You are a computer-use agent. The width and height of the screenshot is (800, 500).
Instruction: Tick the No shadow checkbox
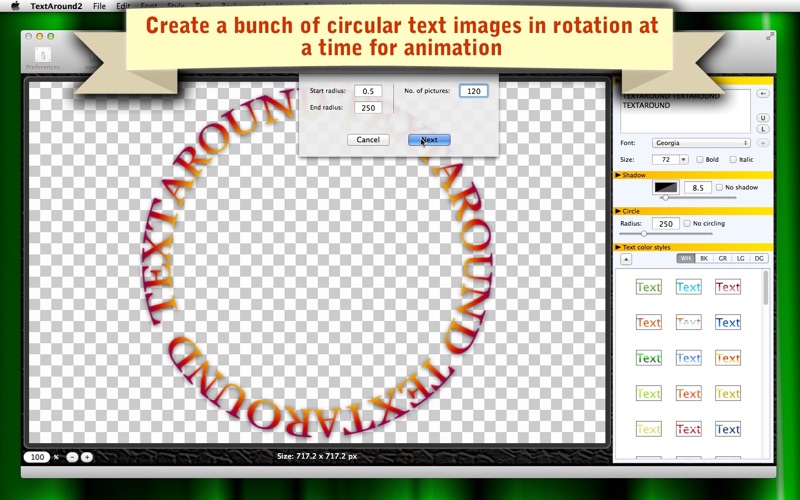coord(719,188)
